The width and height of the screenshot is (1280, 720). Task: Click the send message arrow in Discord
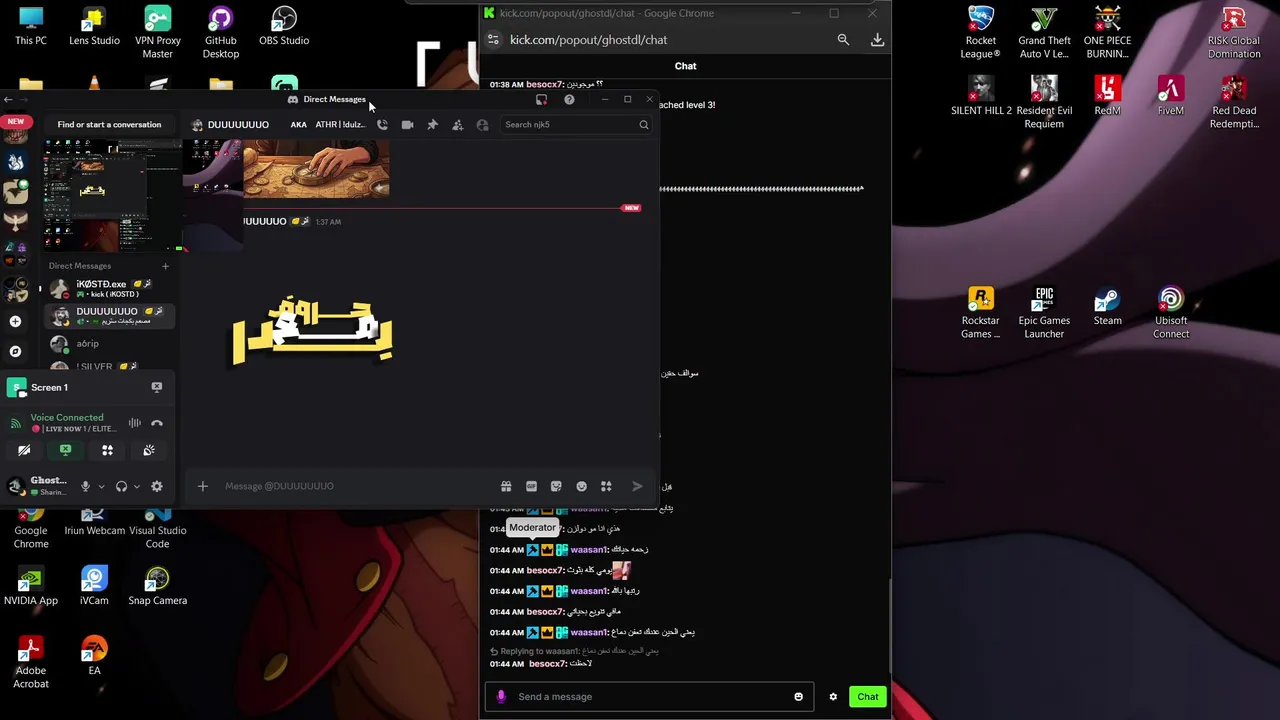pos(637,486)
